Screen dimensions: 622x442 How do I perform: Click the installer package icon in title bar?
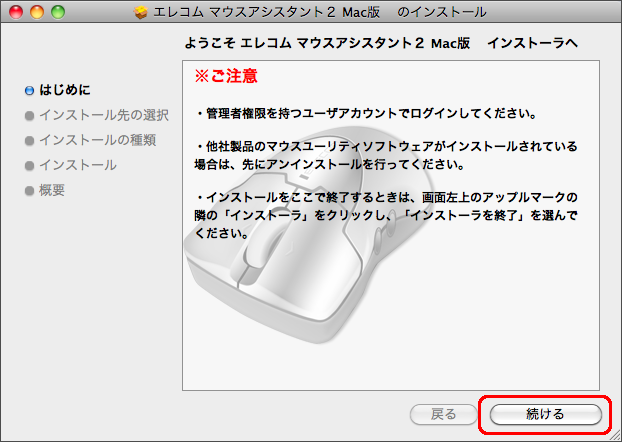point(140,12)
